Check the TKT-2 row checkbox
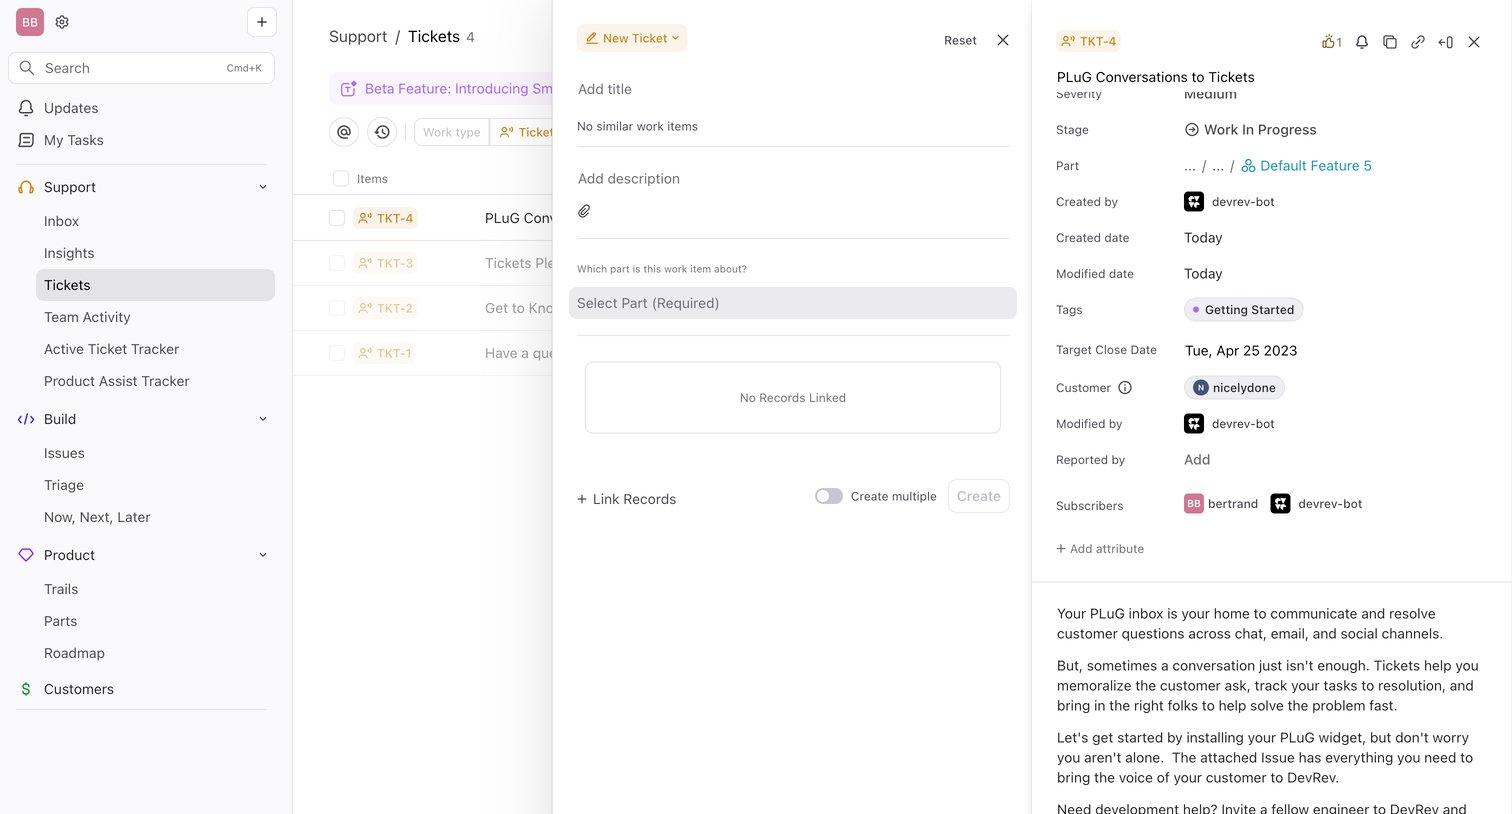Image resolution: width=1512 pixels, height=814 pixels. 337,308
